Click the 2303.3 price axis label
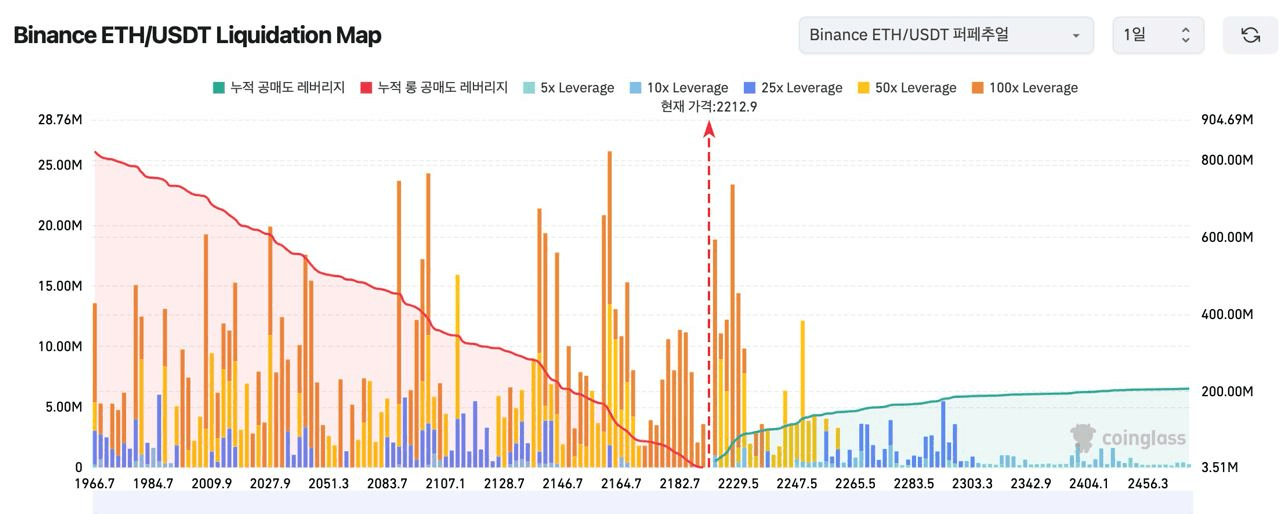This screenshot has width=1280, height=514. click(972, 484)
